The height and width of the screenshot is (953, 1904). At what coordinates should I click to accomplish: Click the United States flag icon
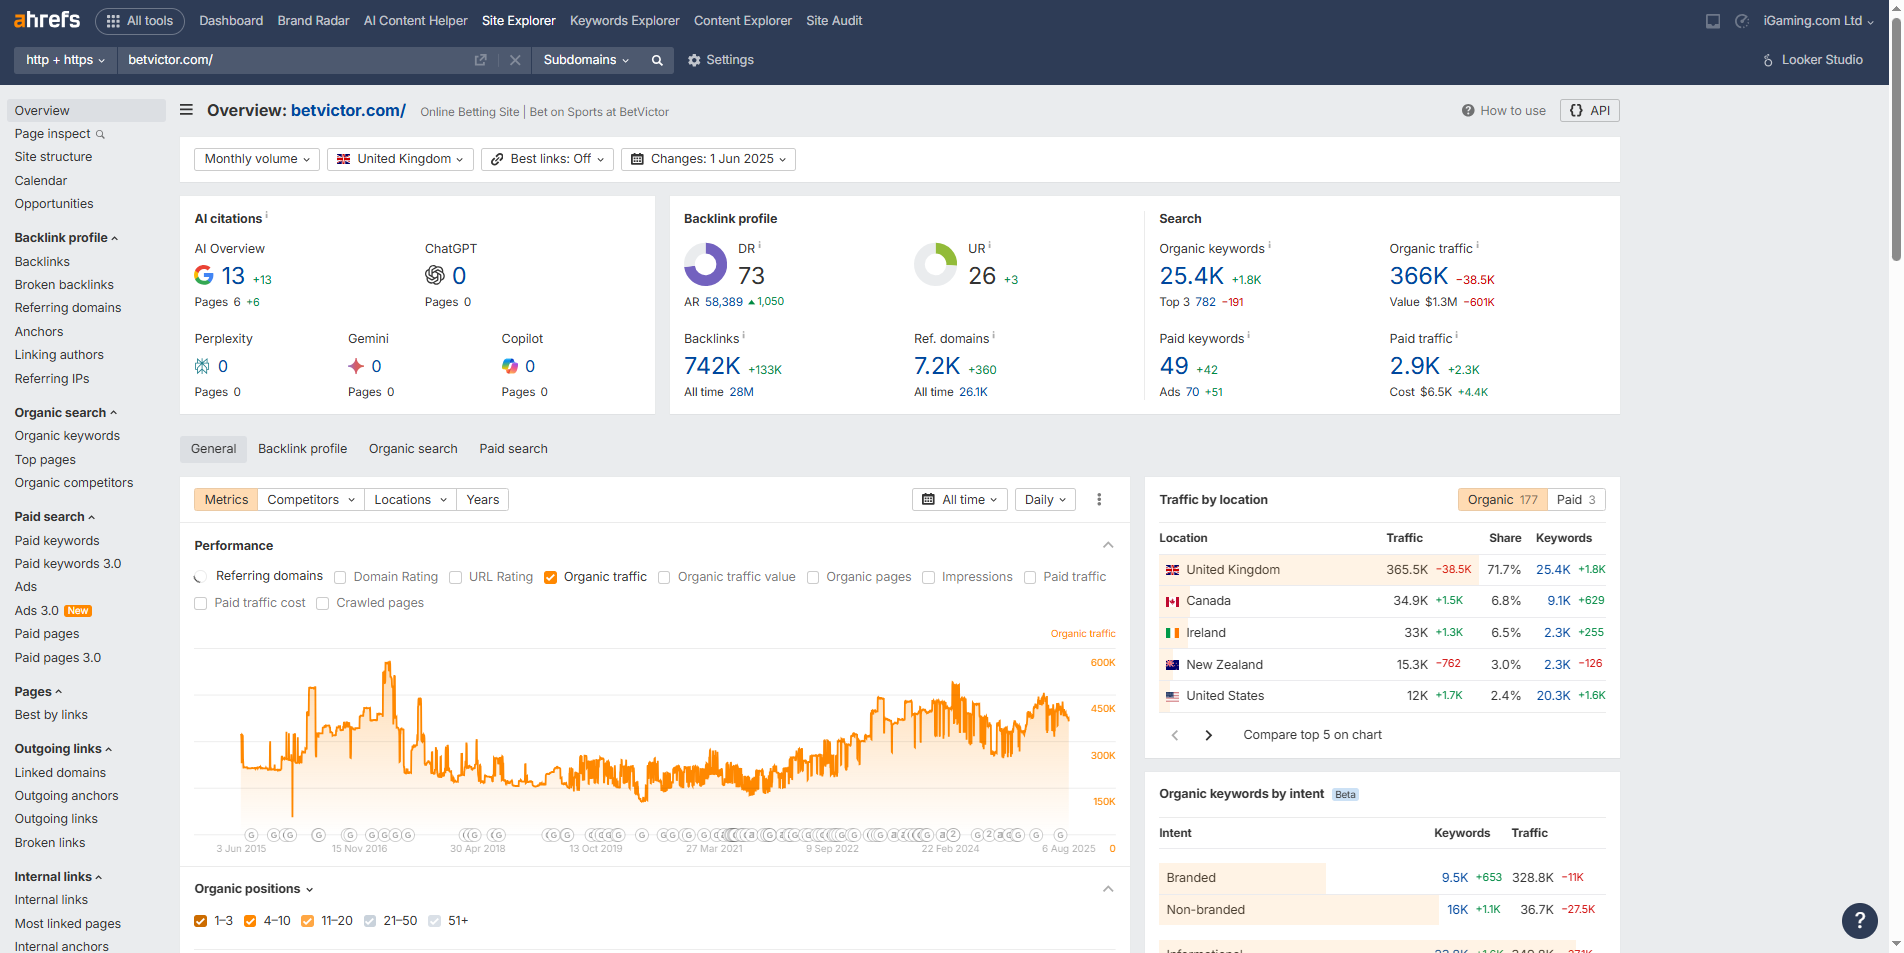(x=1172, y=696)
